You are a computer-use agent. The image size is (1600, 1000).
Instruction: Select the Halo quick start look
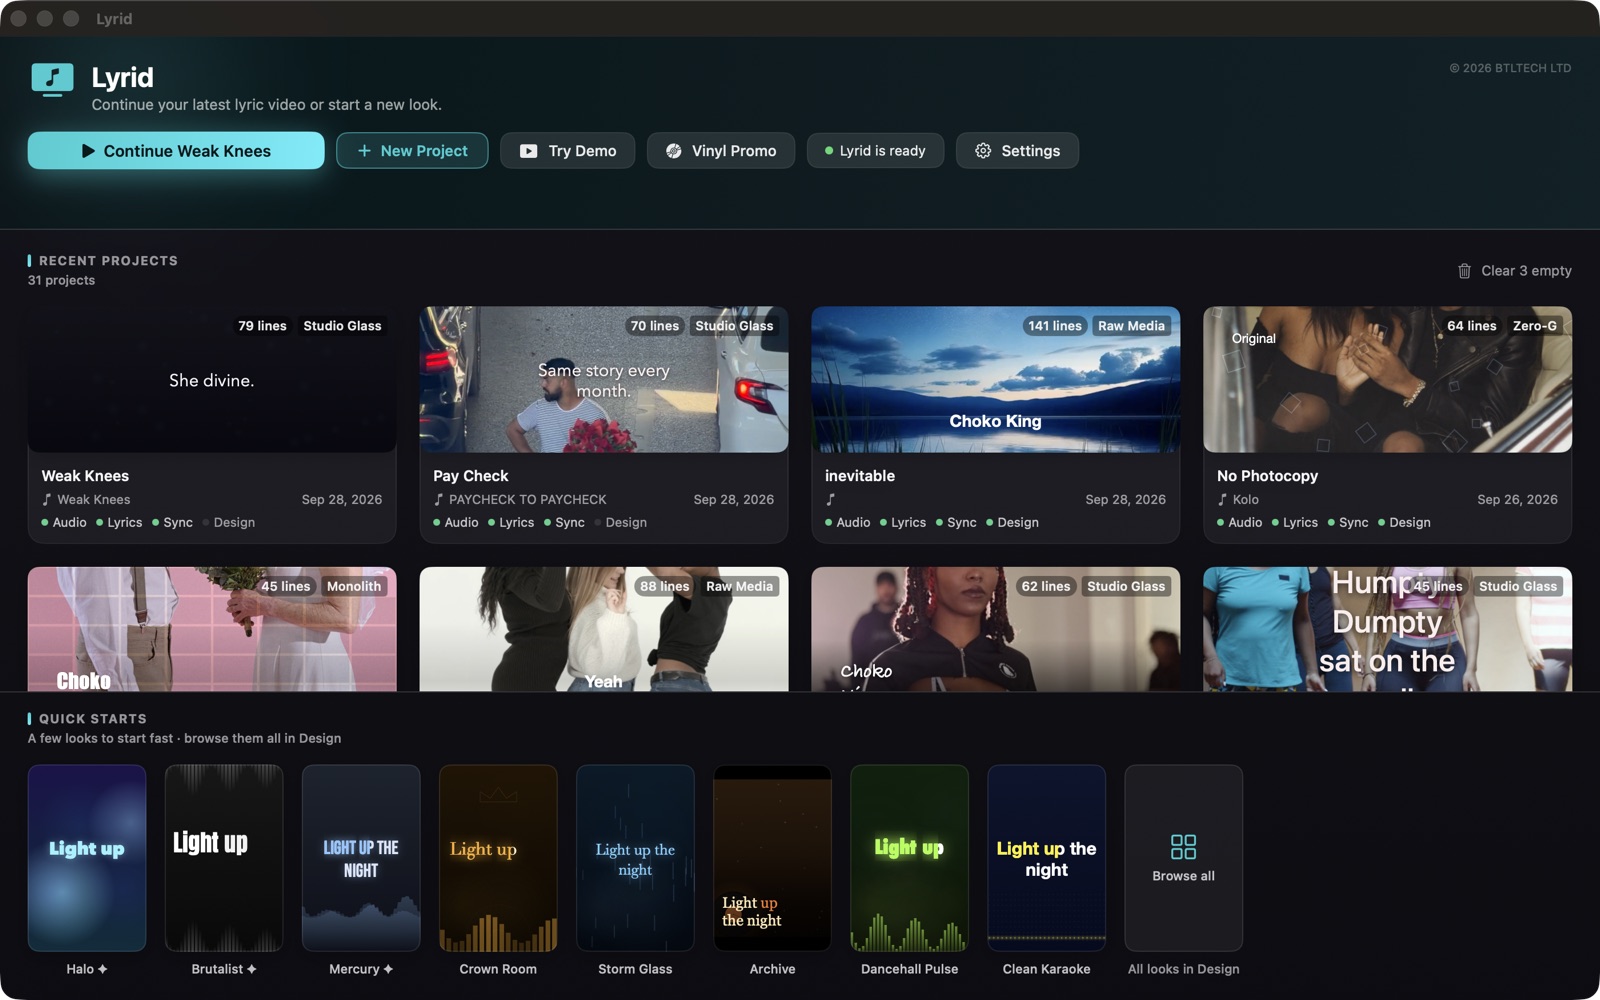[87, 858]
